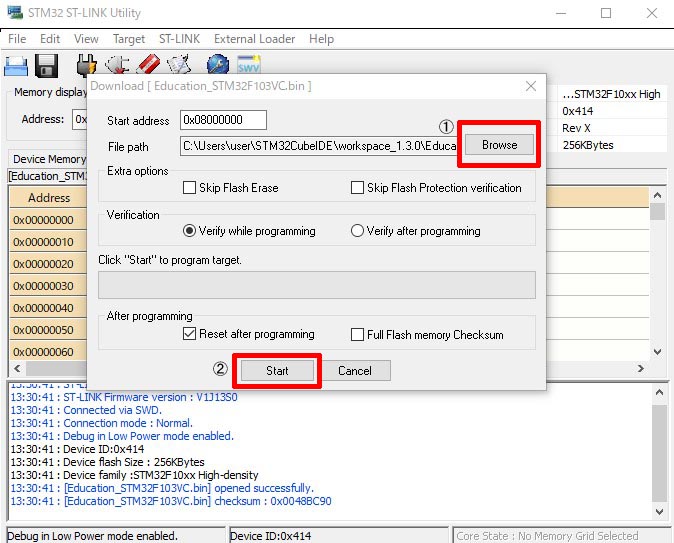This screenshot has width=674, height=543.
Task: Click the log panel scroll up arrow
Action: point(659,392)
